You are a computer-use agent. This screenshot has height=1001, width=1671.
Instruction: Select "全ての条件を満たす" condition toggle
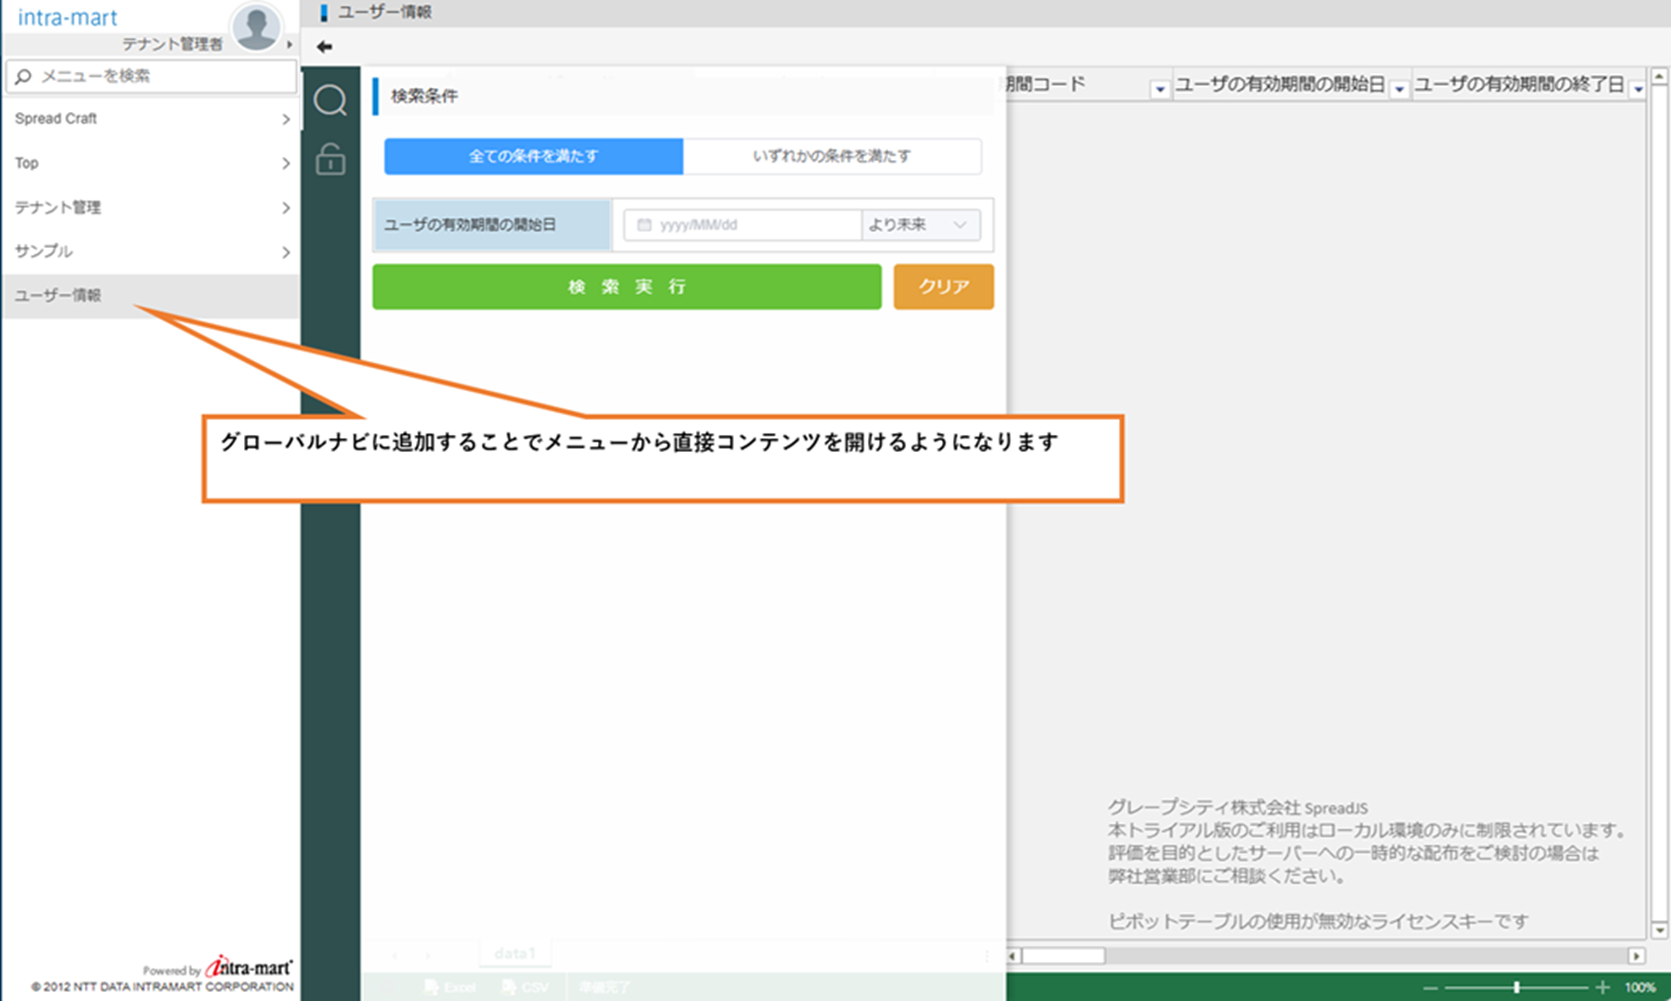533,156
